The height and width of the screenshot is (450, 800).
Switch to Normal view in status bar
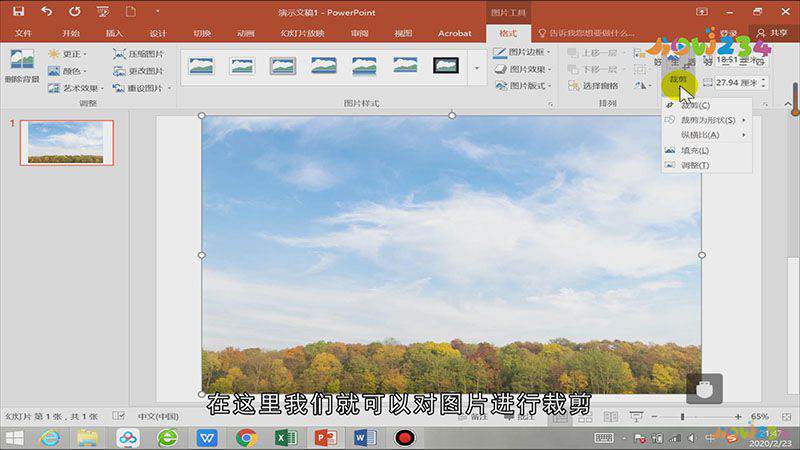[560, 418]
